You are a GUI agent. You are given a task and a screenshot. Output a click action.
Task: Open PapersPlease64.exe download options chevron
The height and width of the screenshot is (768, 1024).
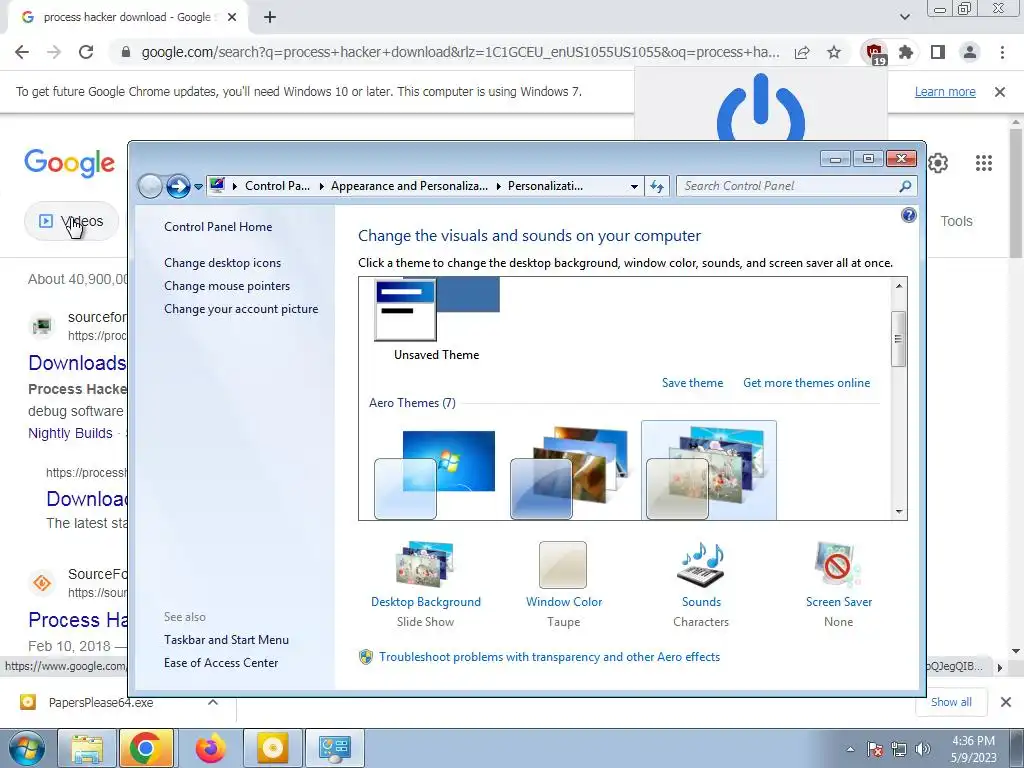click(x=213, y=702)
